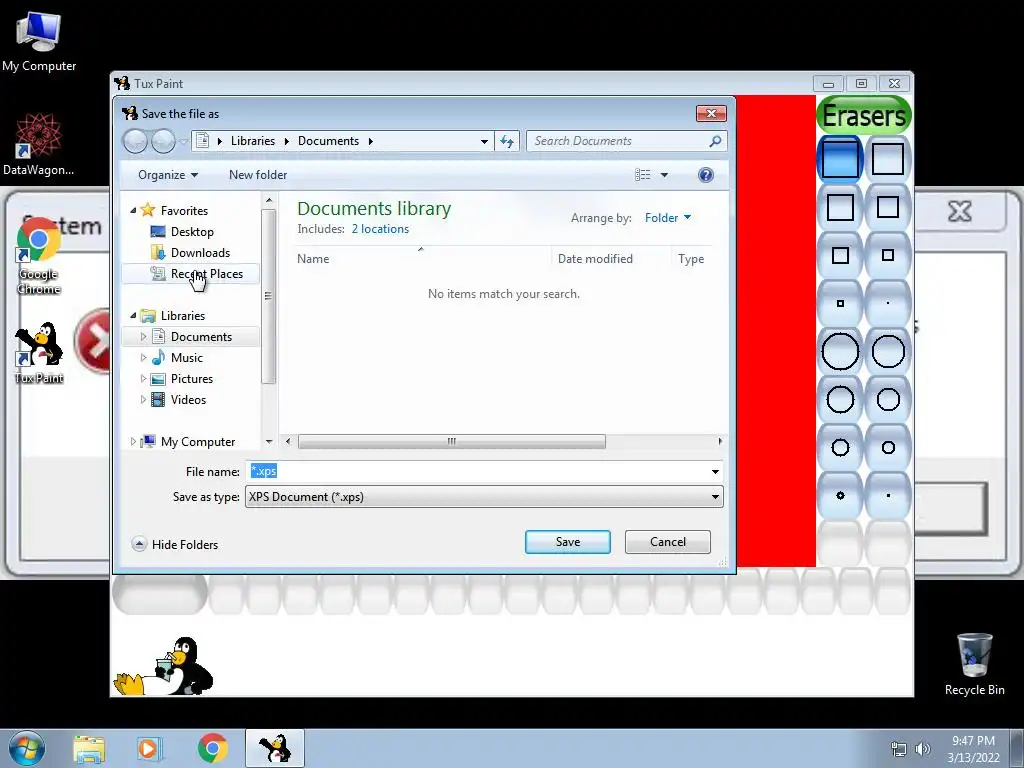Click inside the File name field

pos(477,472)
